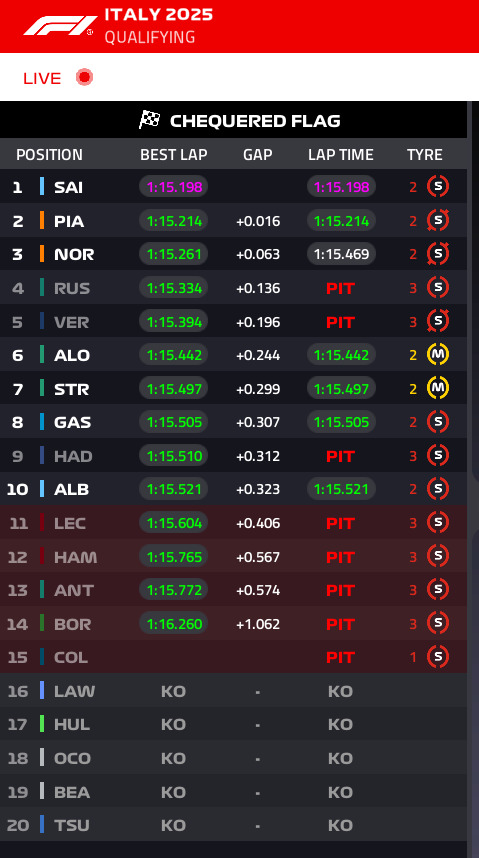Click Verstappen's soft tyre icon

tap(438, 321)
